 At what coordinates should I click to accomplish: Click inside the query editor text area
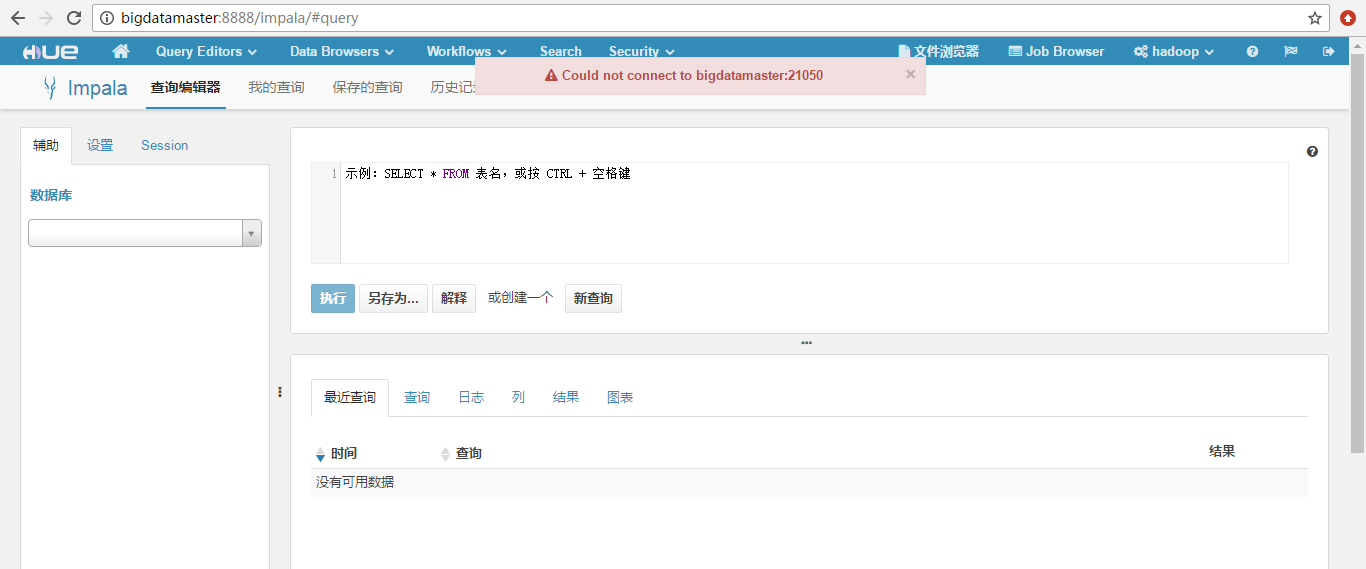[x=814, y=213]
